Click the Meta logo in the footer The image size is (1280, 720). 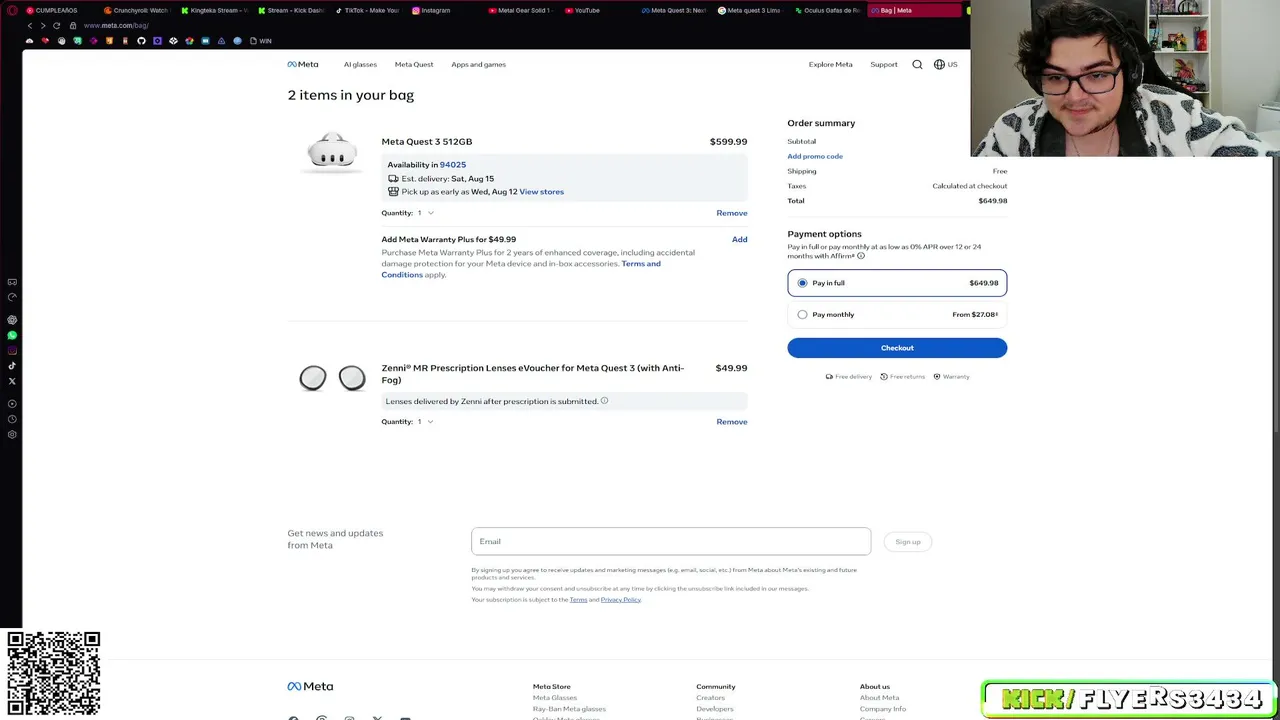point(310,686)
